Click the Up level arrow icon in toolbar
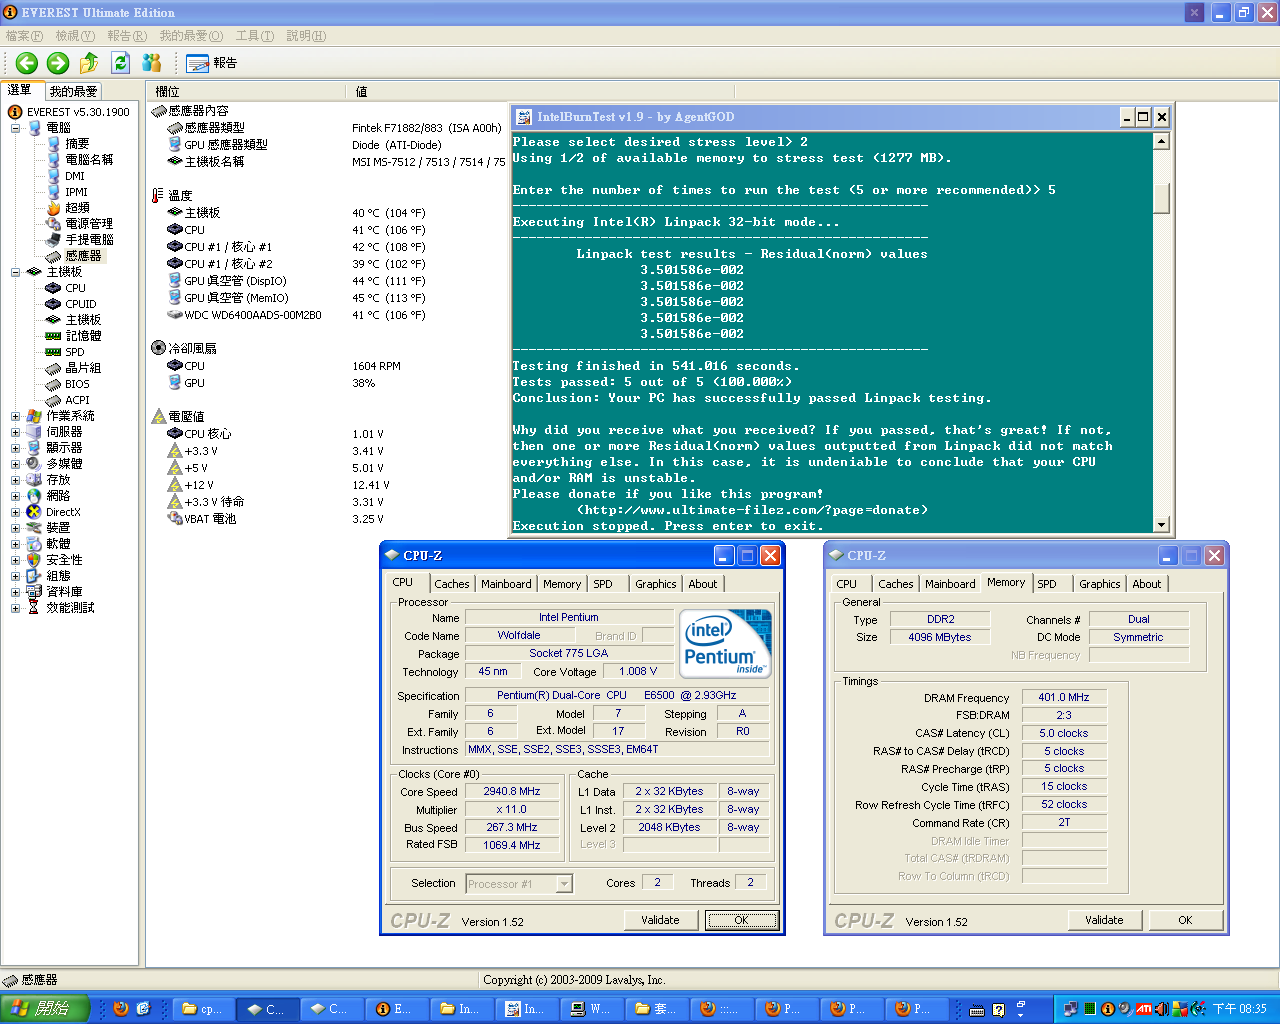The height and width of the screenshot is (1024, 1280). click(89, 63)
